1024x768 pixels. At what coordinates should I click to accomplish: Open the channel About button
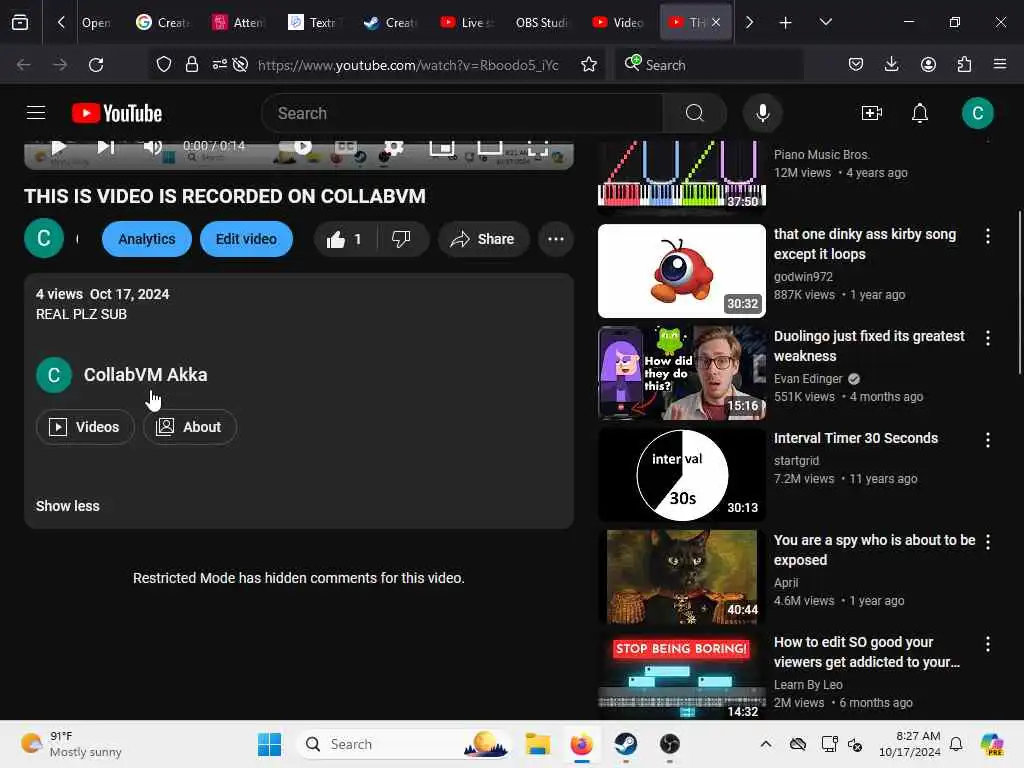click(x=189, y=427)
